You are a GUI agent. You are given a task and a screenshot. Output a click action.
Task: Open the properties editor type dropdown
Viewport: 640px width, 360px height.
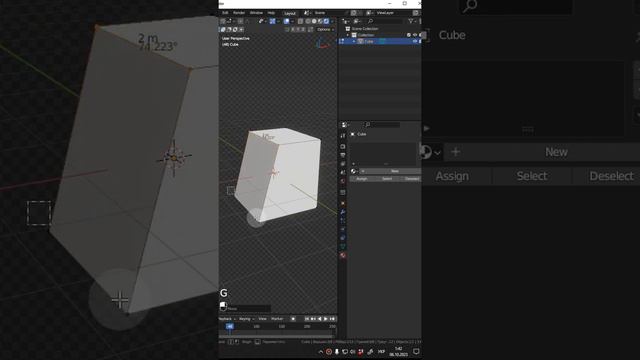pos(344,125)
